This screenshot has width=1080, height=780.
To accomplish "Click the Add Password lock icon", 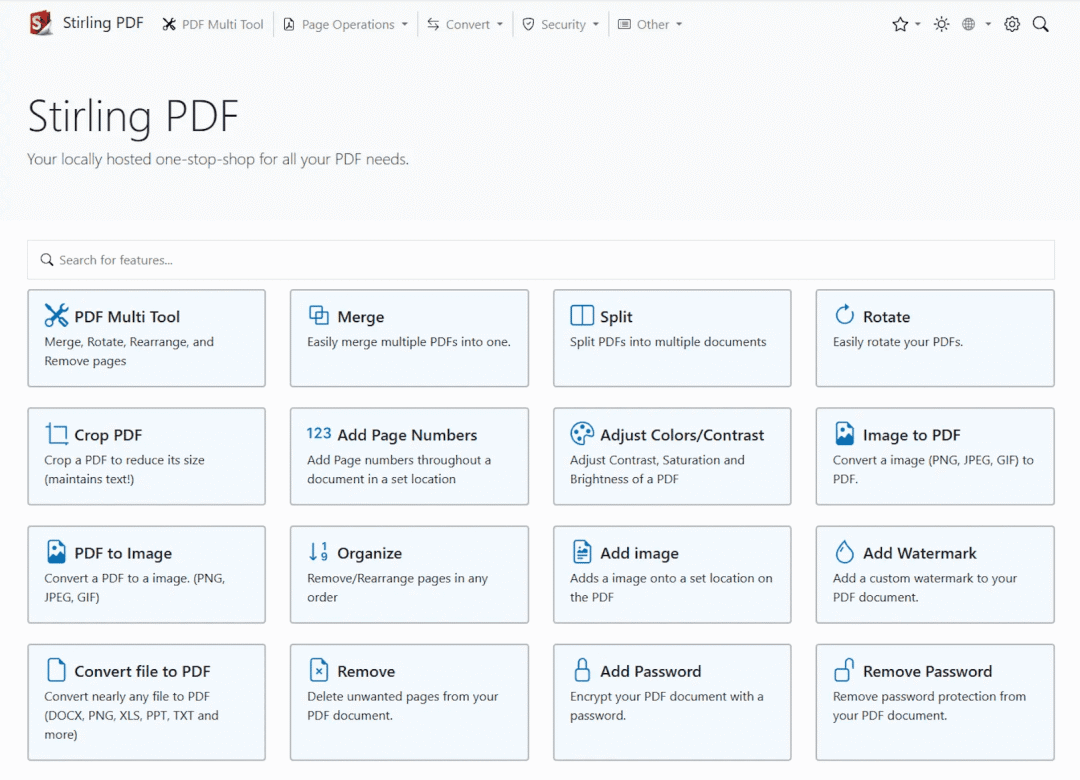I will (582, 670).
